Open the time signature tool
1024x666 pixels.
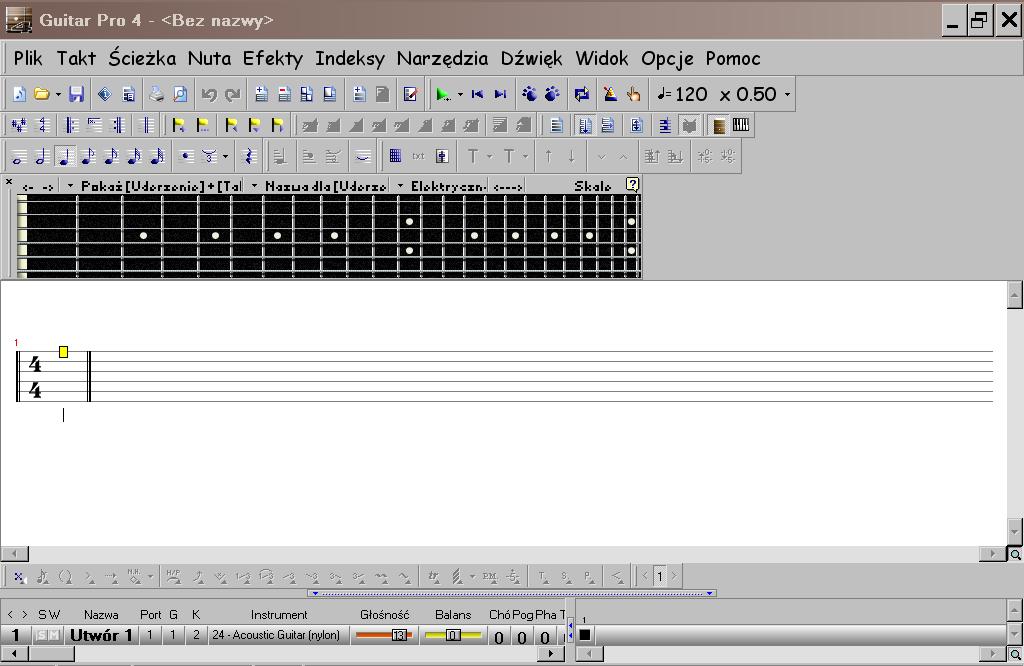click(44, 125)
